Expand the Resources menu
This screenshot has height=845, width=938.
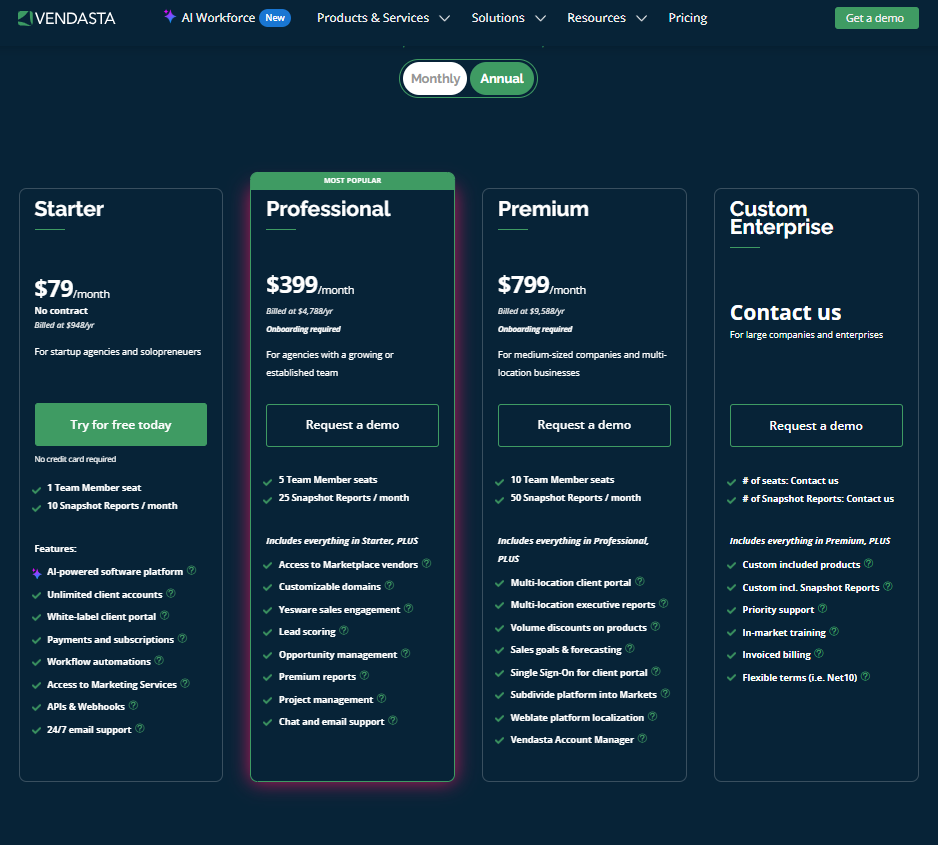pyautogui.click(x=606, y=18)
